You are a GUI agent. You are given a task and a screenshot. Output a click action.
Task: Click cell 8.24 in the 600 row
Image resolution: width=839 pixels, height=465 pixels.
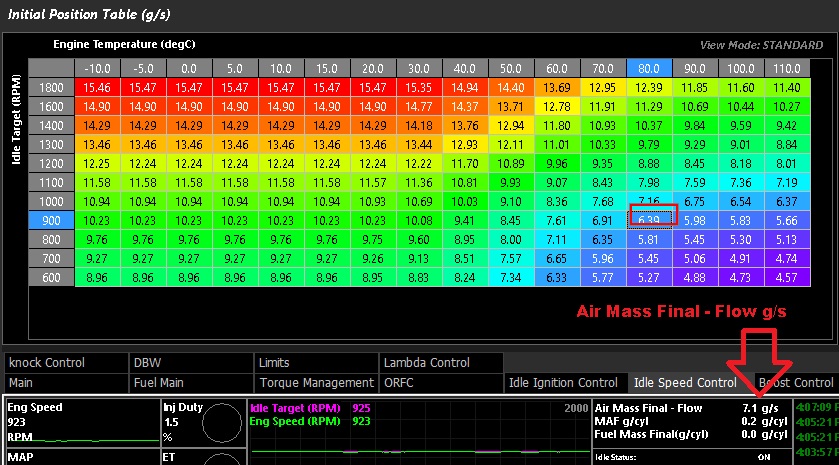[464, 278]
